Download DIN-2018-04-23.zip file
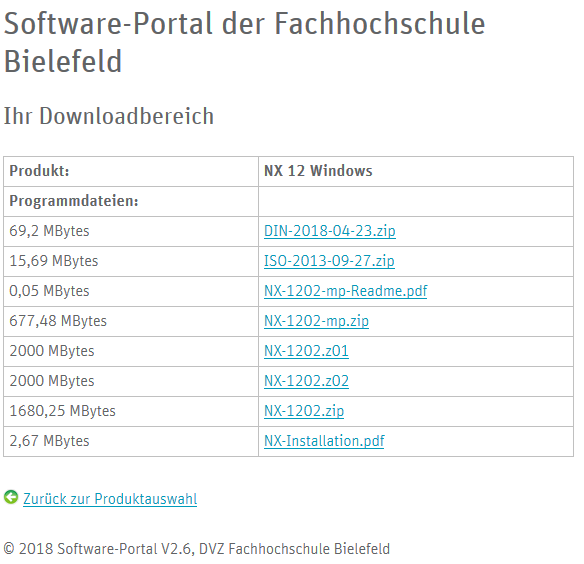 tap(330, 231)
